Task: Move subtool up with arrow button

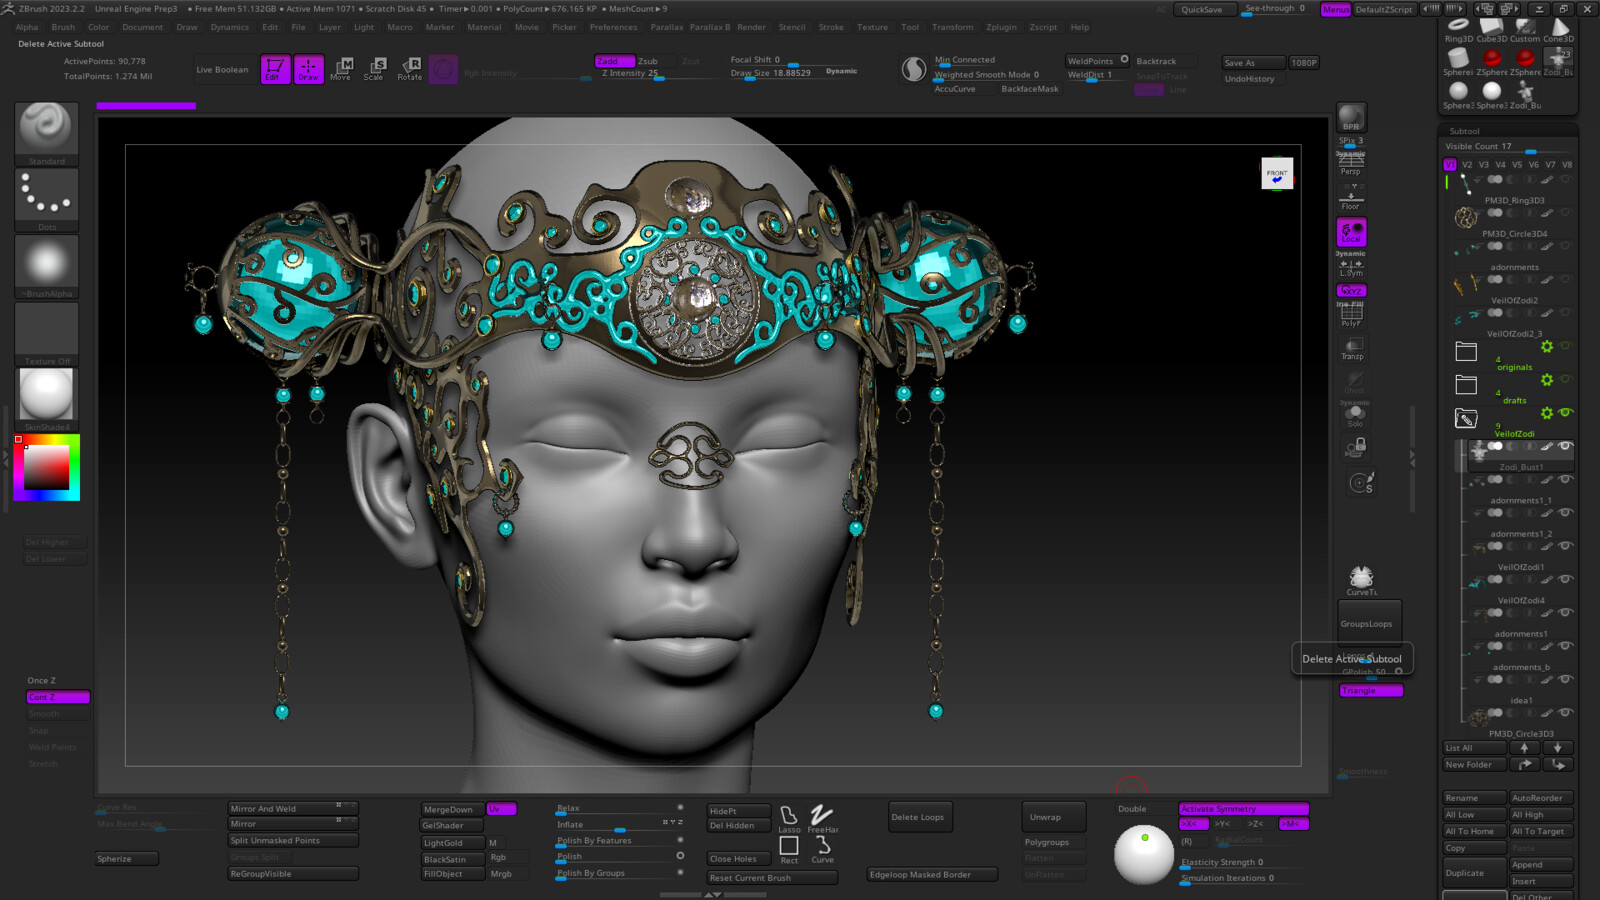Action: (1524, 748)
